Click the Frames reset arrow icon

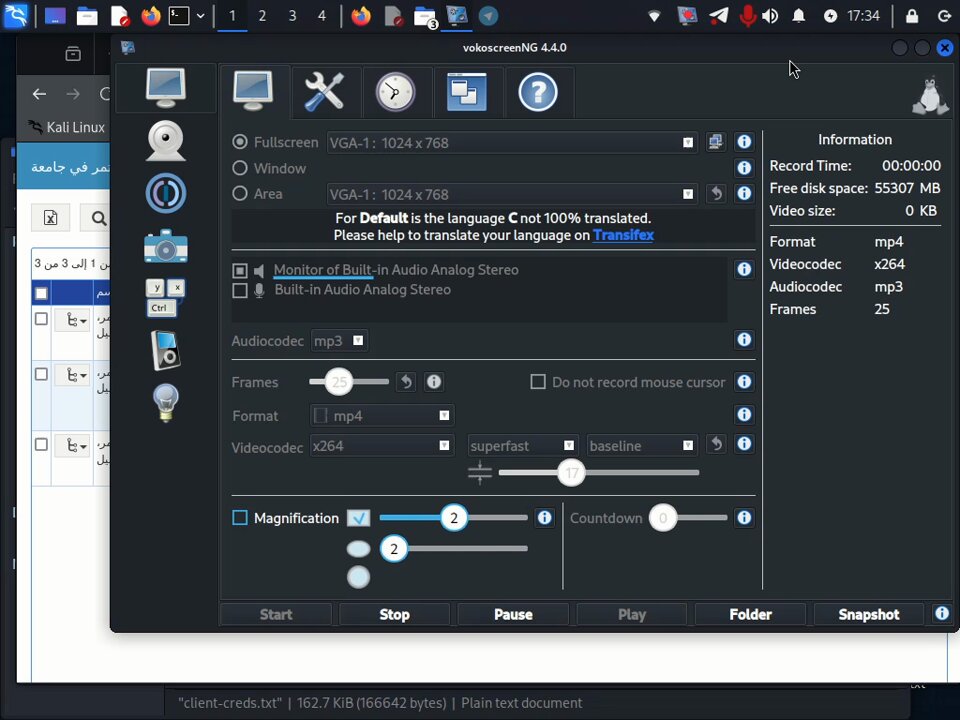click(406, 382)
